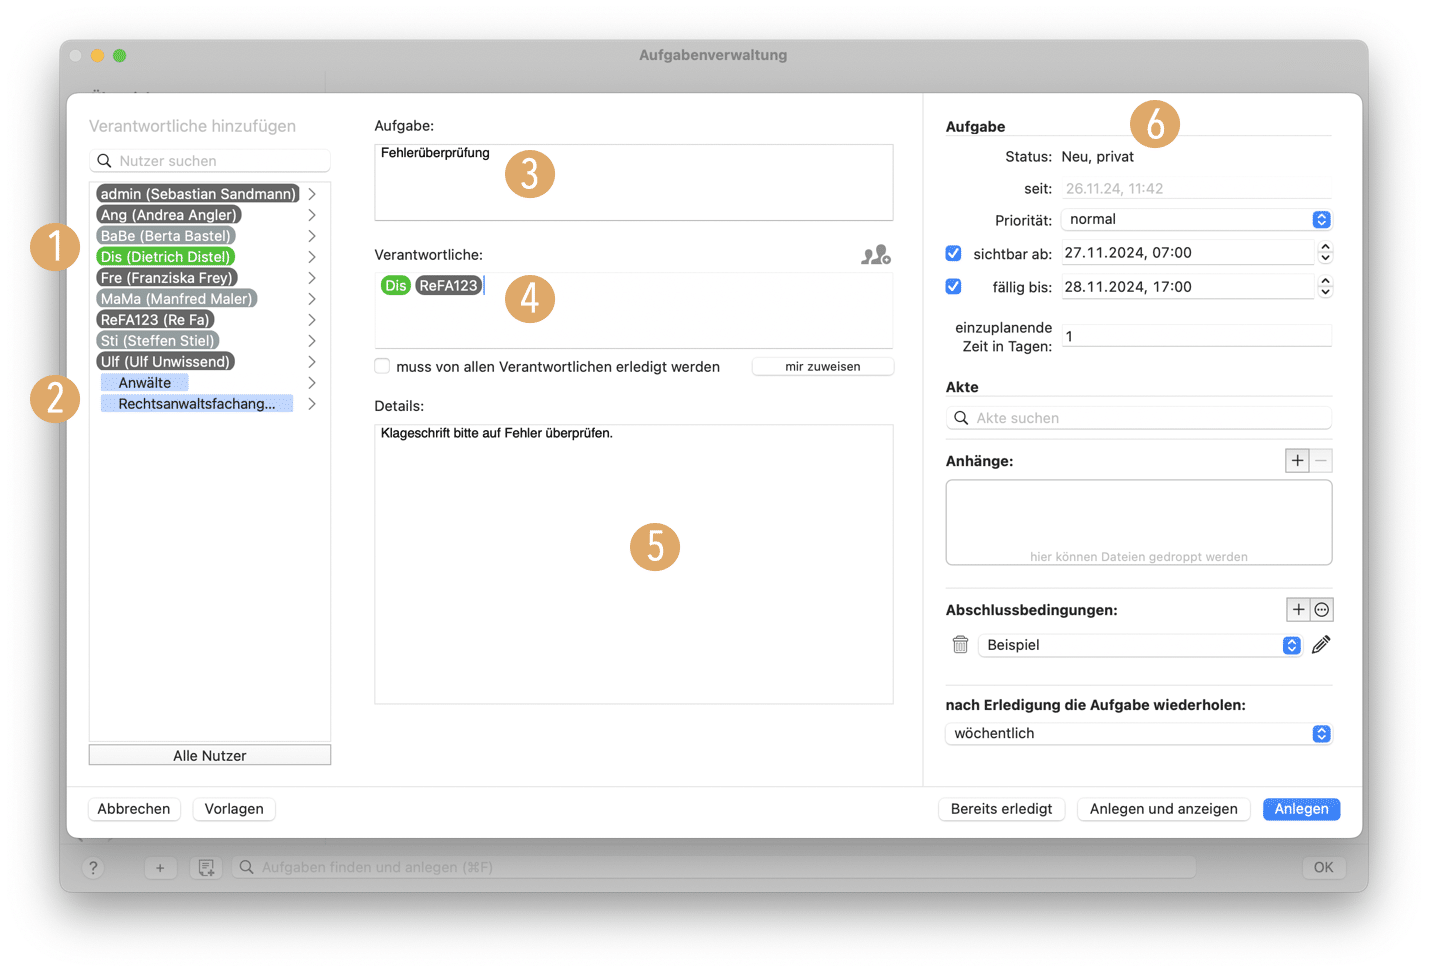This screenshot has width=1430, height=972.
Task: Expand chevron for ReFA123 (Re Fa)
Action: coord(312,320)
